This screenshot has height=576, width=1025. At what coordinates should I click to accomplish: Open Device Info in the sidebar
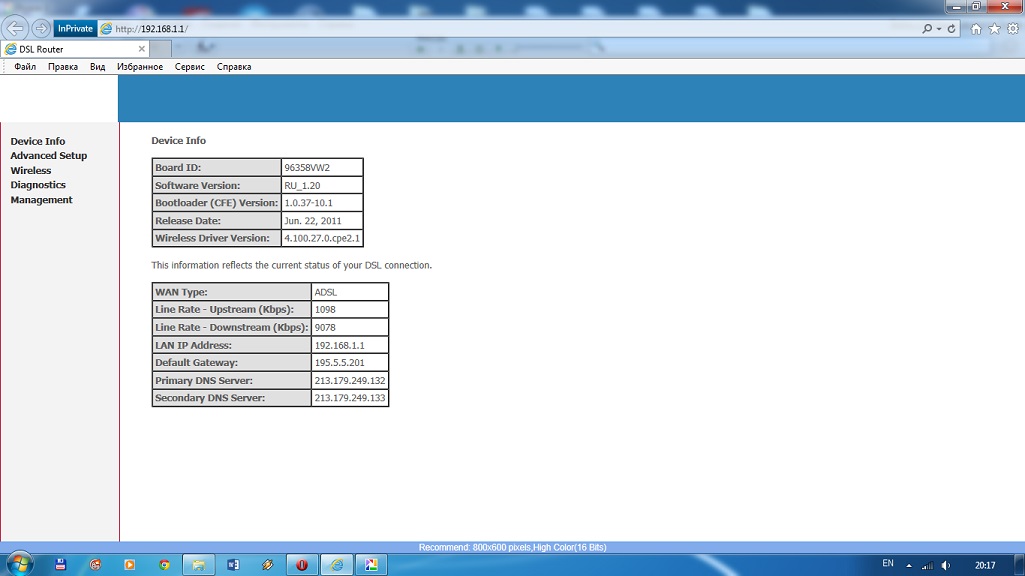[x=38, y=141]
